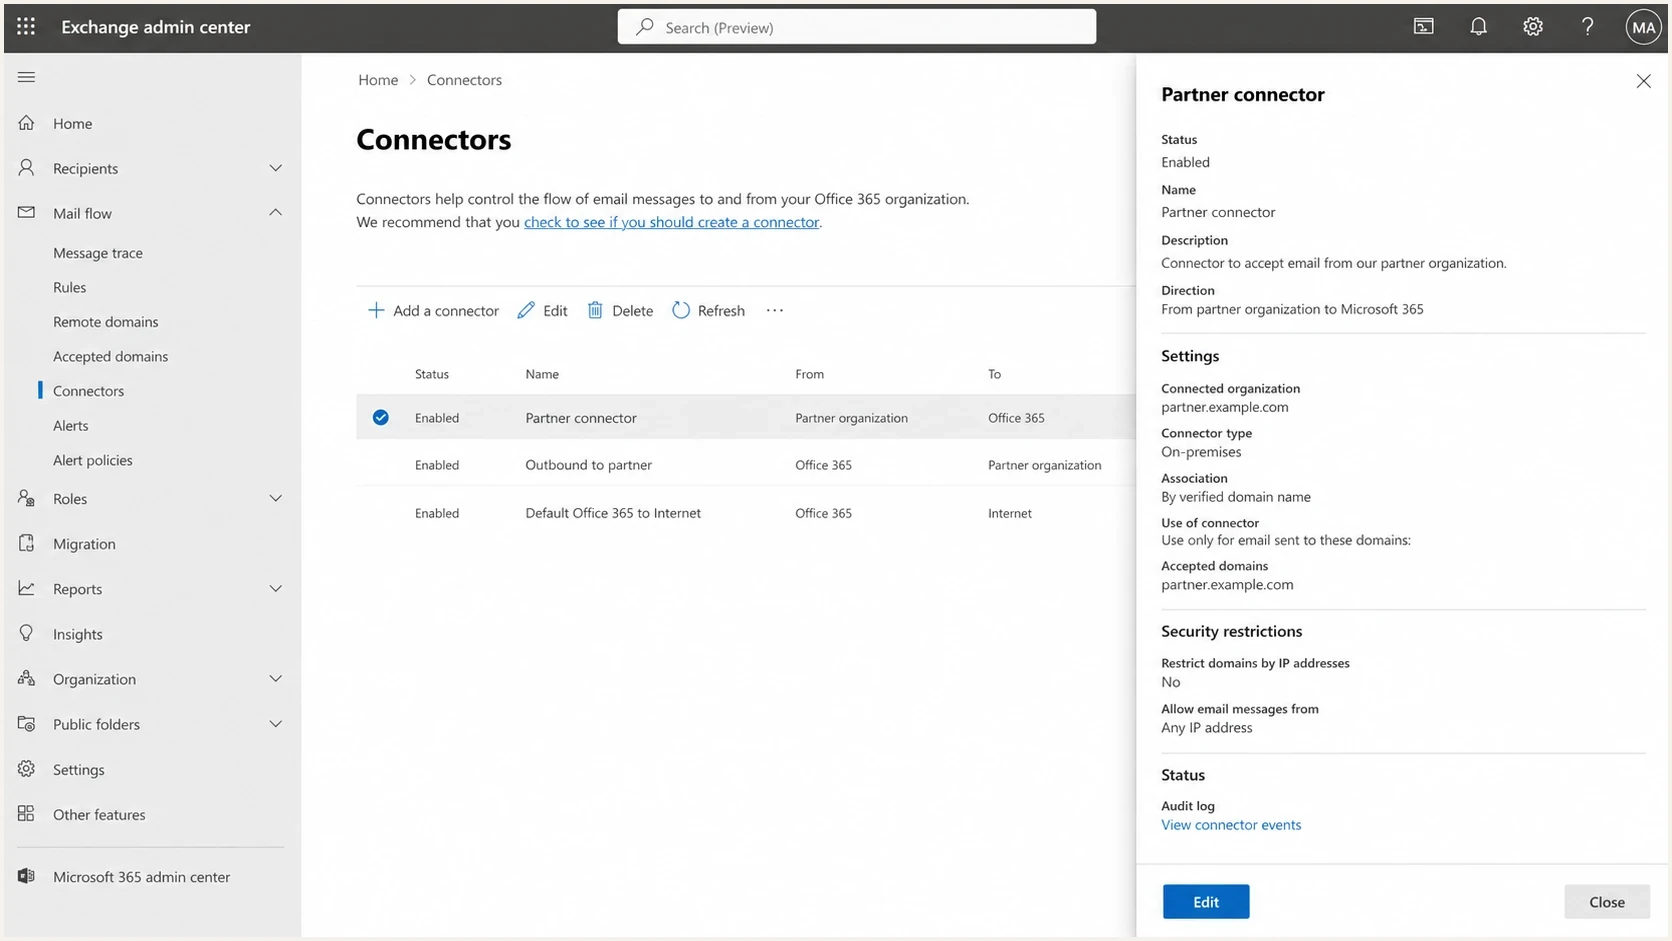This screenshot has height=941, width=1672.
Task: Expand the Roles section chevron
Action: pos(276,498)
